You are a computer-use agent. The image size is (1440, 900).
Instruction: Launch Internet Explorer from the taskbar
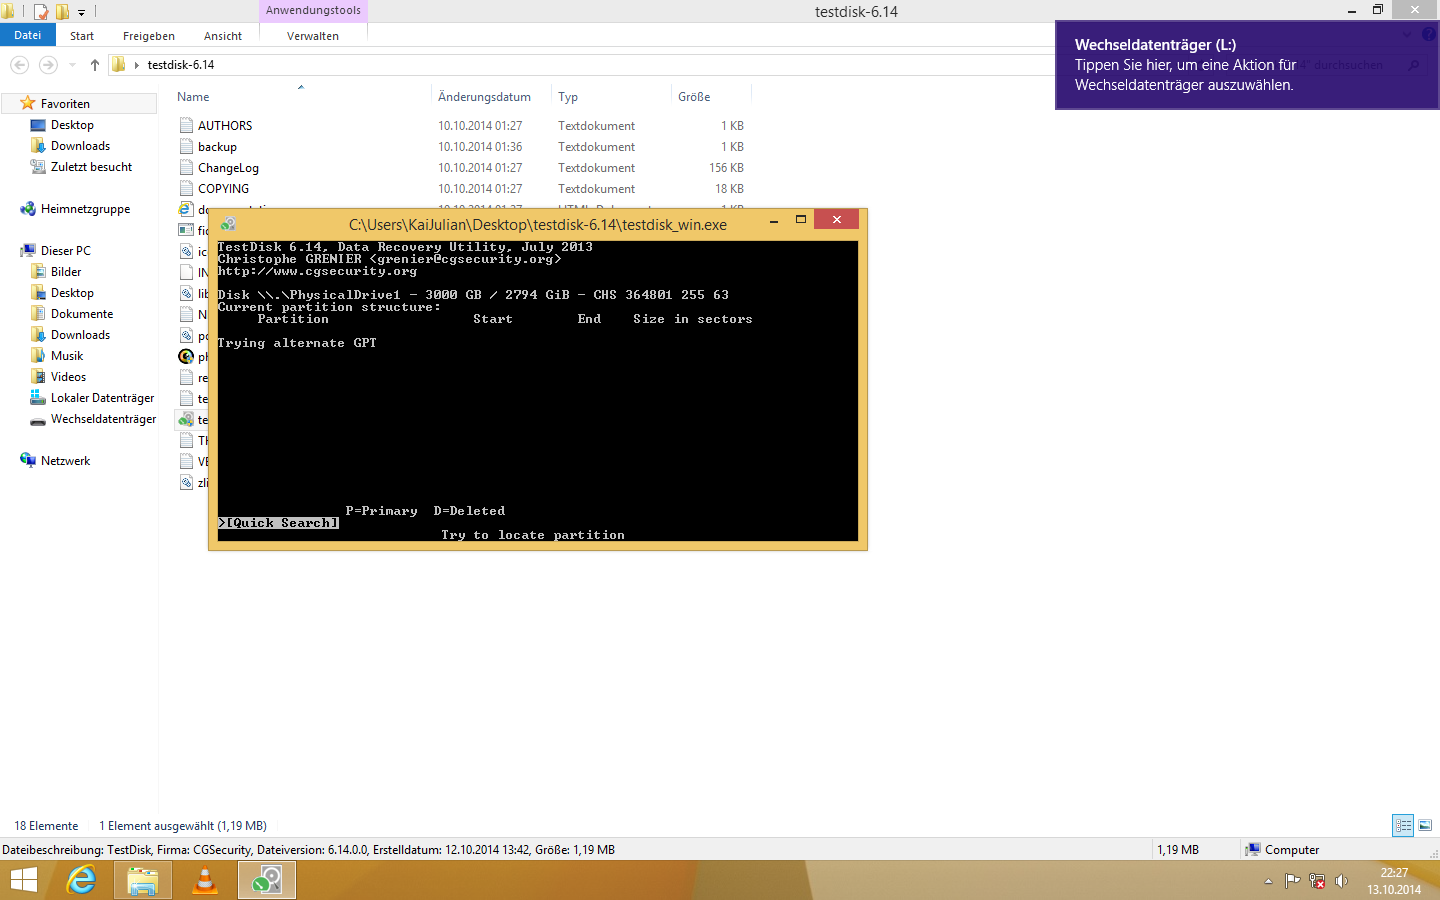click(81, 880)
